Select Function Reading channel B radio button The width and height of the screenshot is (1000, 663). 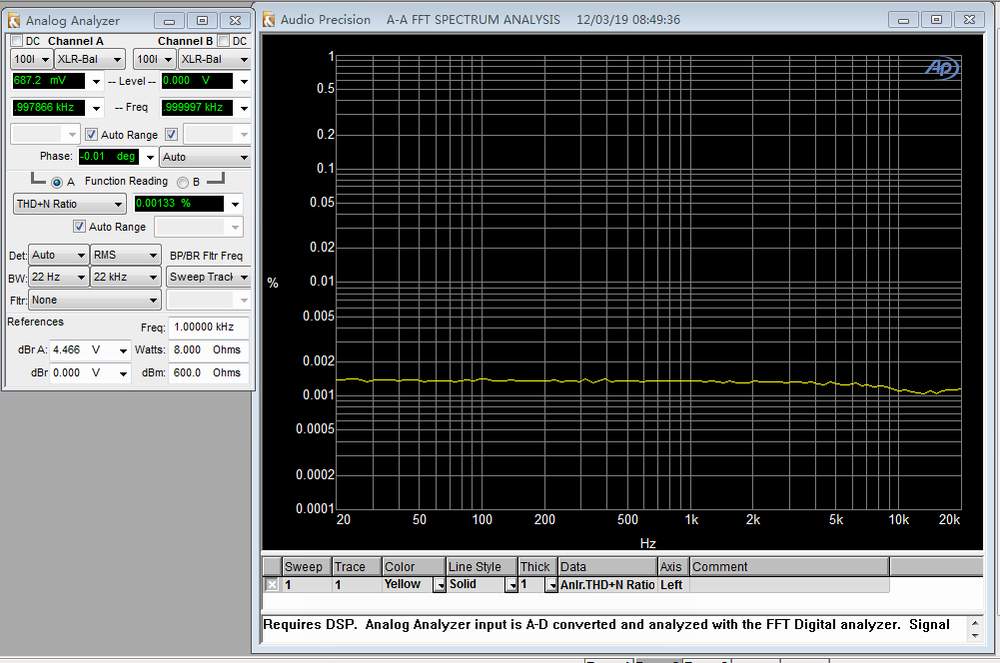183,182
